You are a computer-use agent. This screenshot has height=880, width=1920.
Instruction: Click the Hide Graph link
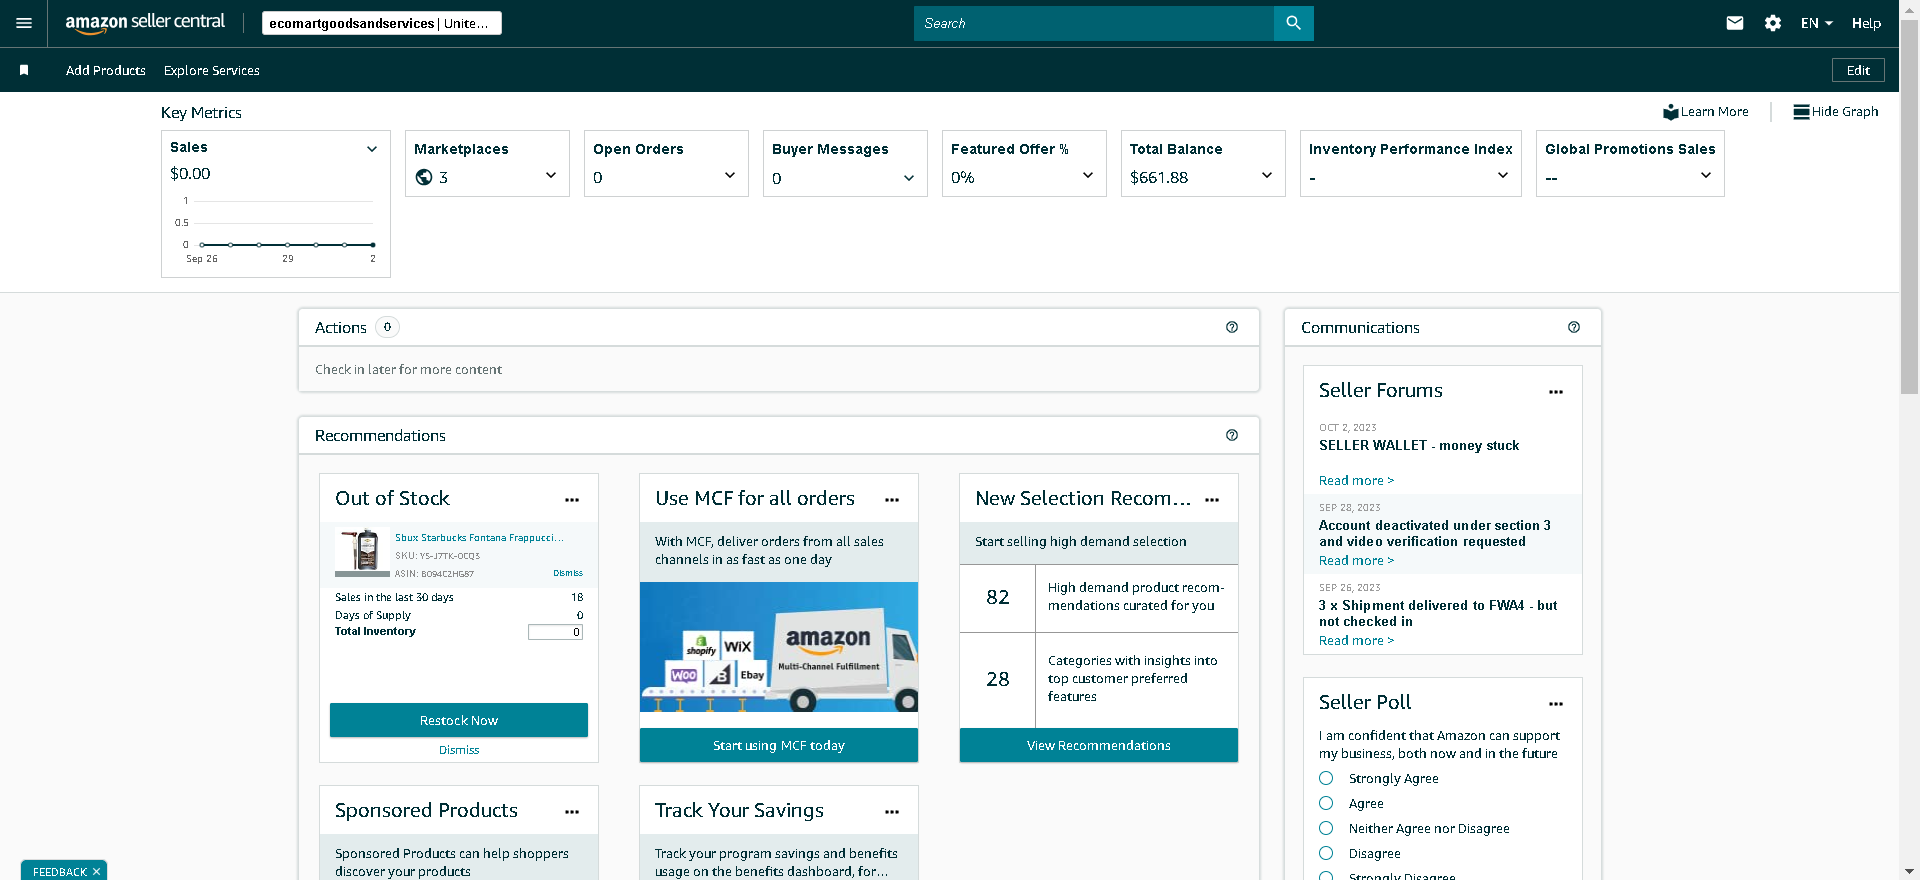1845,112
